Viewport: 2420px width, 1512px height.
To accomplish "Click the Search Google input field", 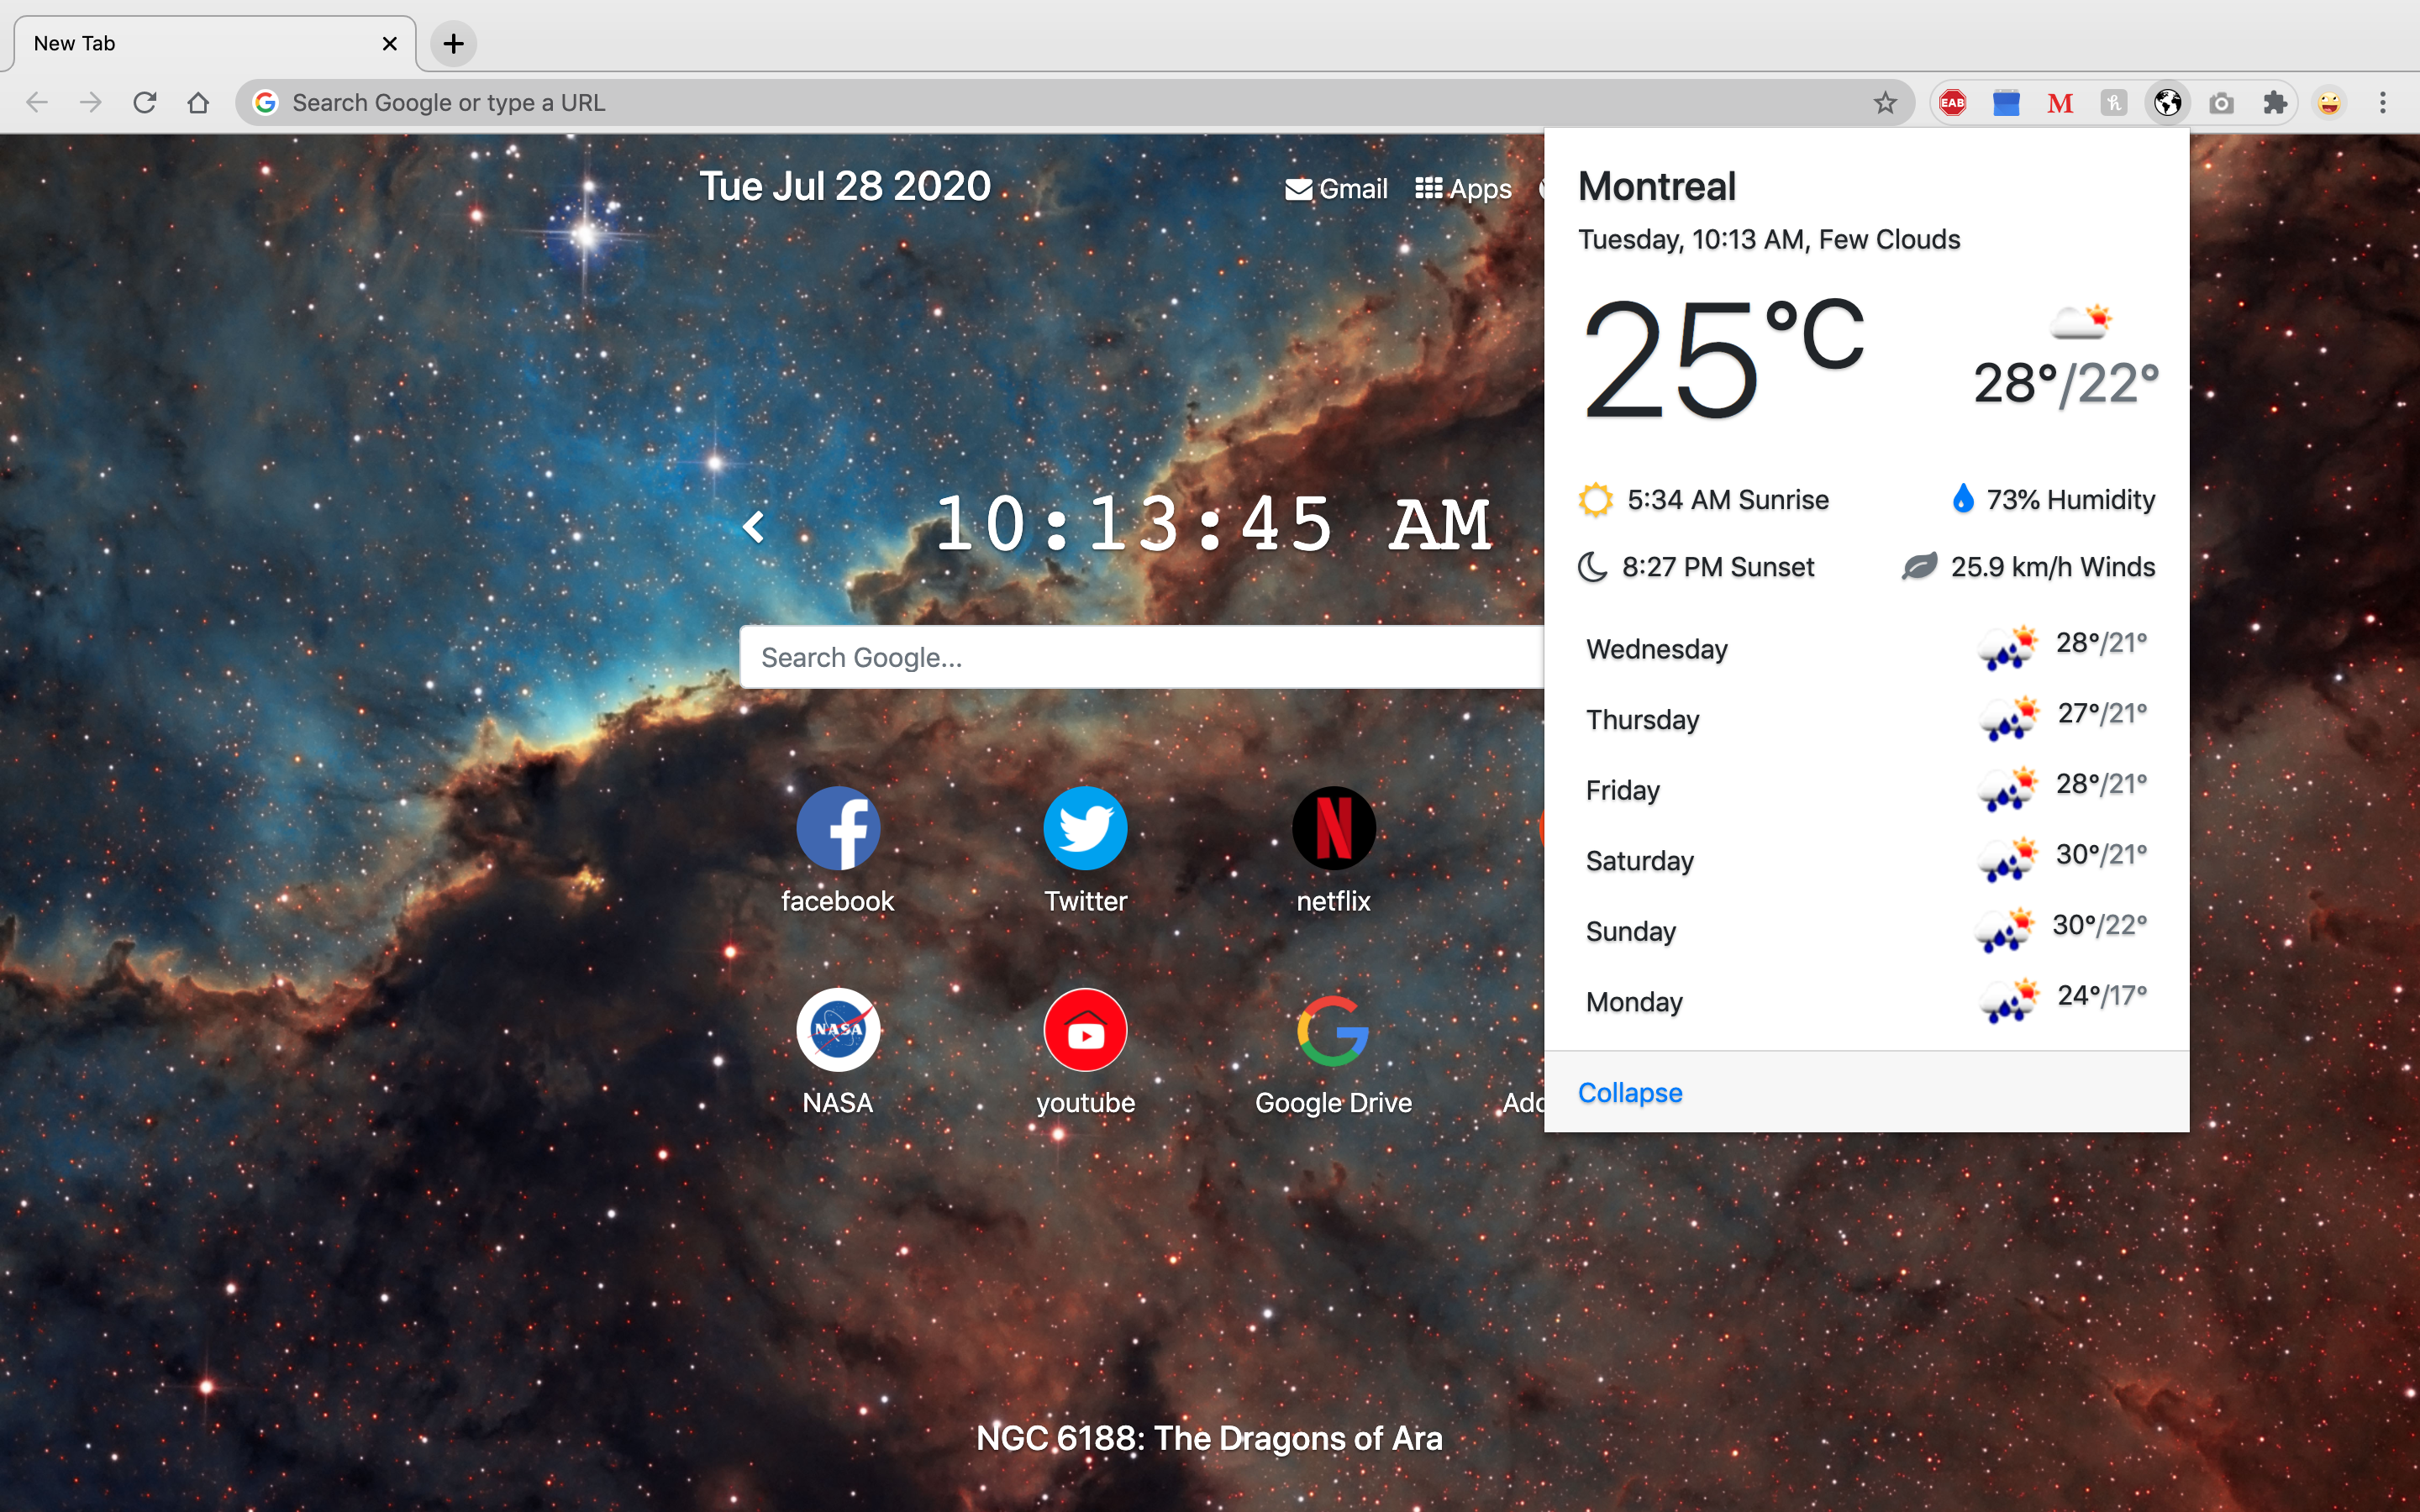I will [x=1140, y=657].
